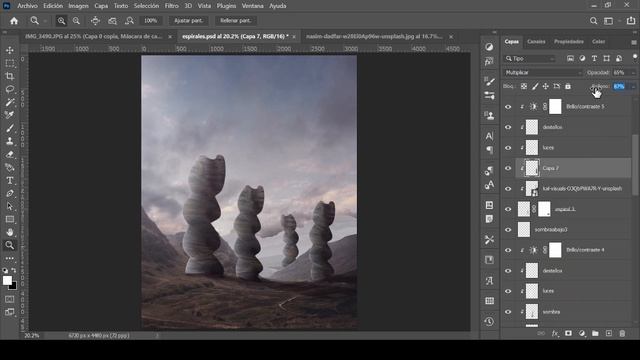
Task: Create a new layer
Action: [609, 333]
